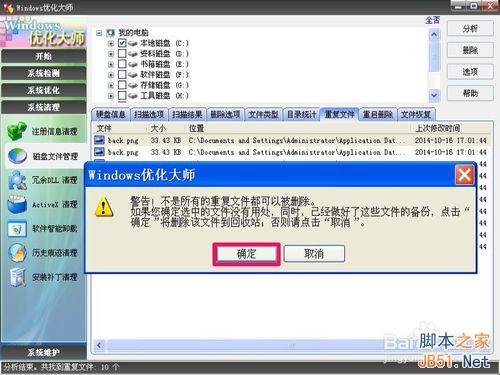Screen dimensions: 500x375
Task: Enable the 软件磁盘 (F:) checkbox
Action: click(x=122, y=74)
